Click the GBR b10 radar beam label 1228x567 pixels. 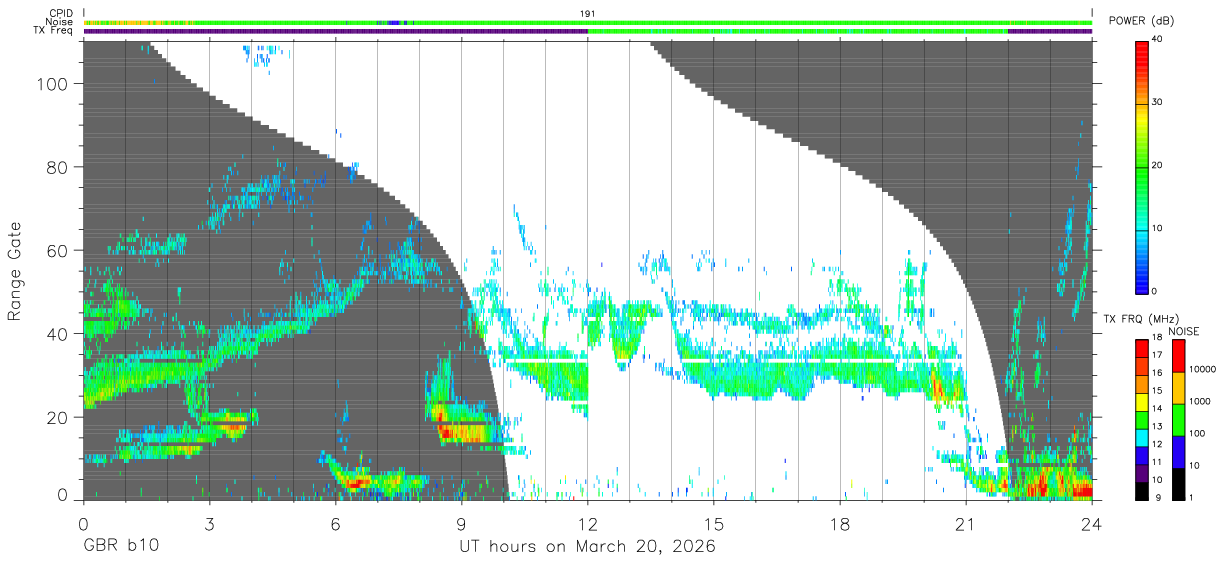(120, 546)
